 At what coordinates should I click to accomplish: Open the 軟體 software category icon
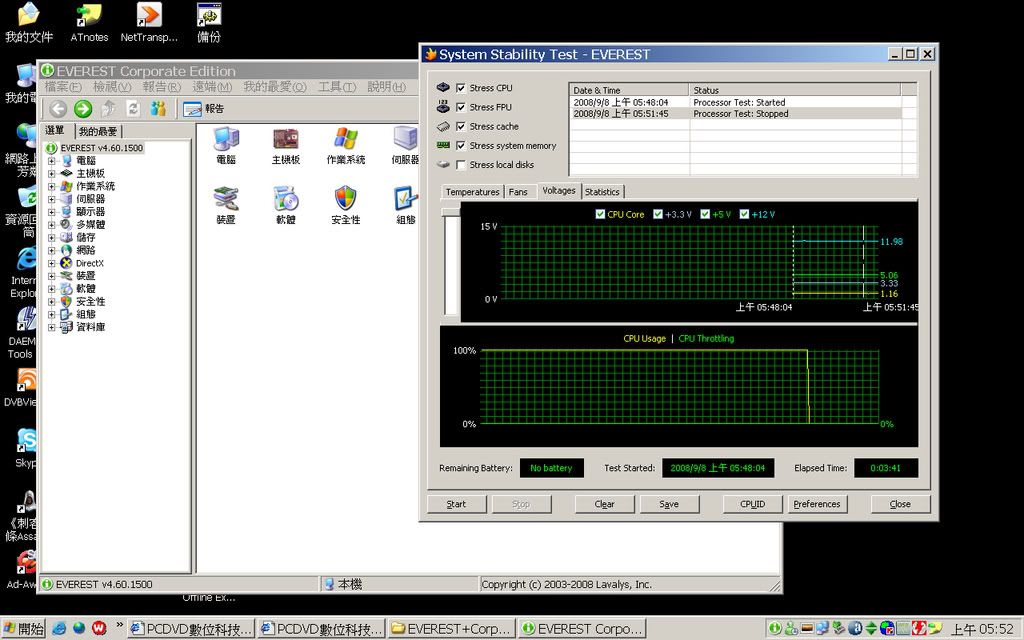[285, 206]
